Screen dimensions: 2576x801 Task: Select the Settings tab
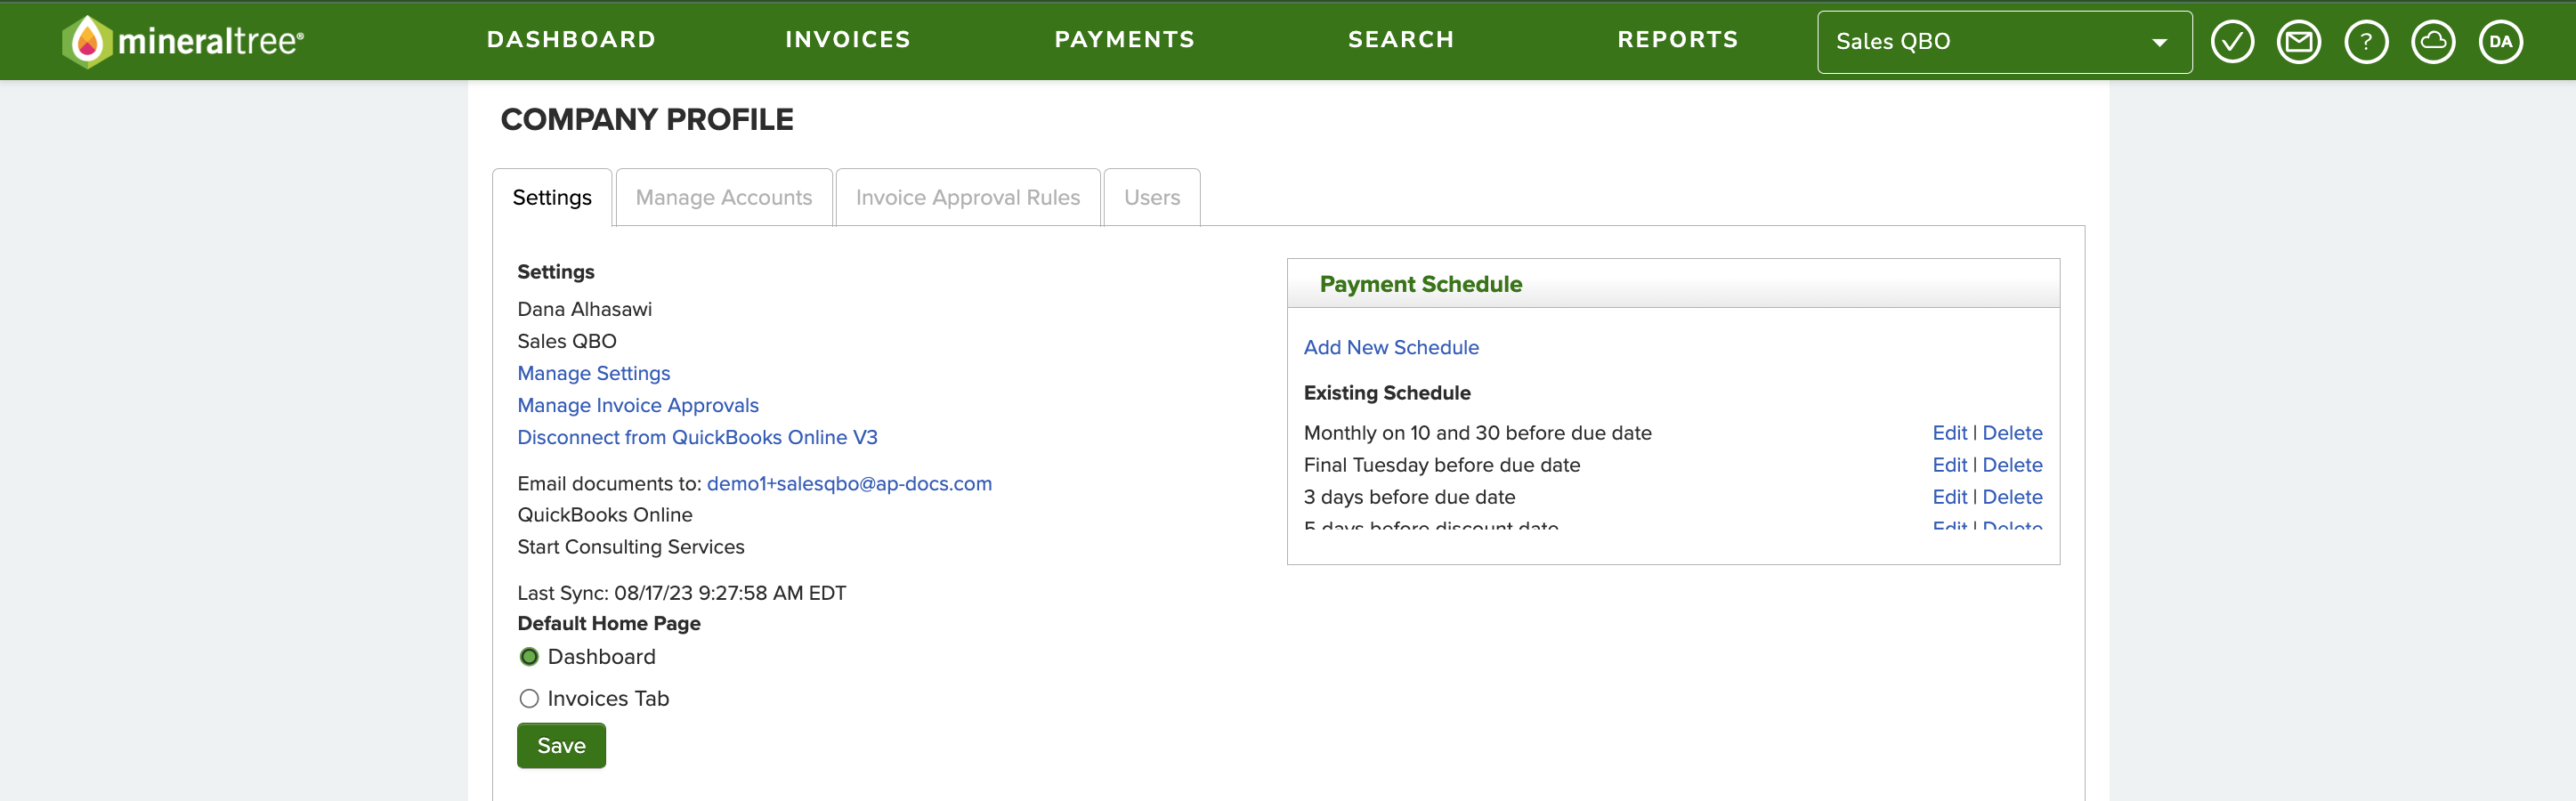pos(552,198)
